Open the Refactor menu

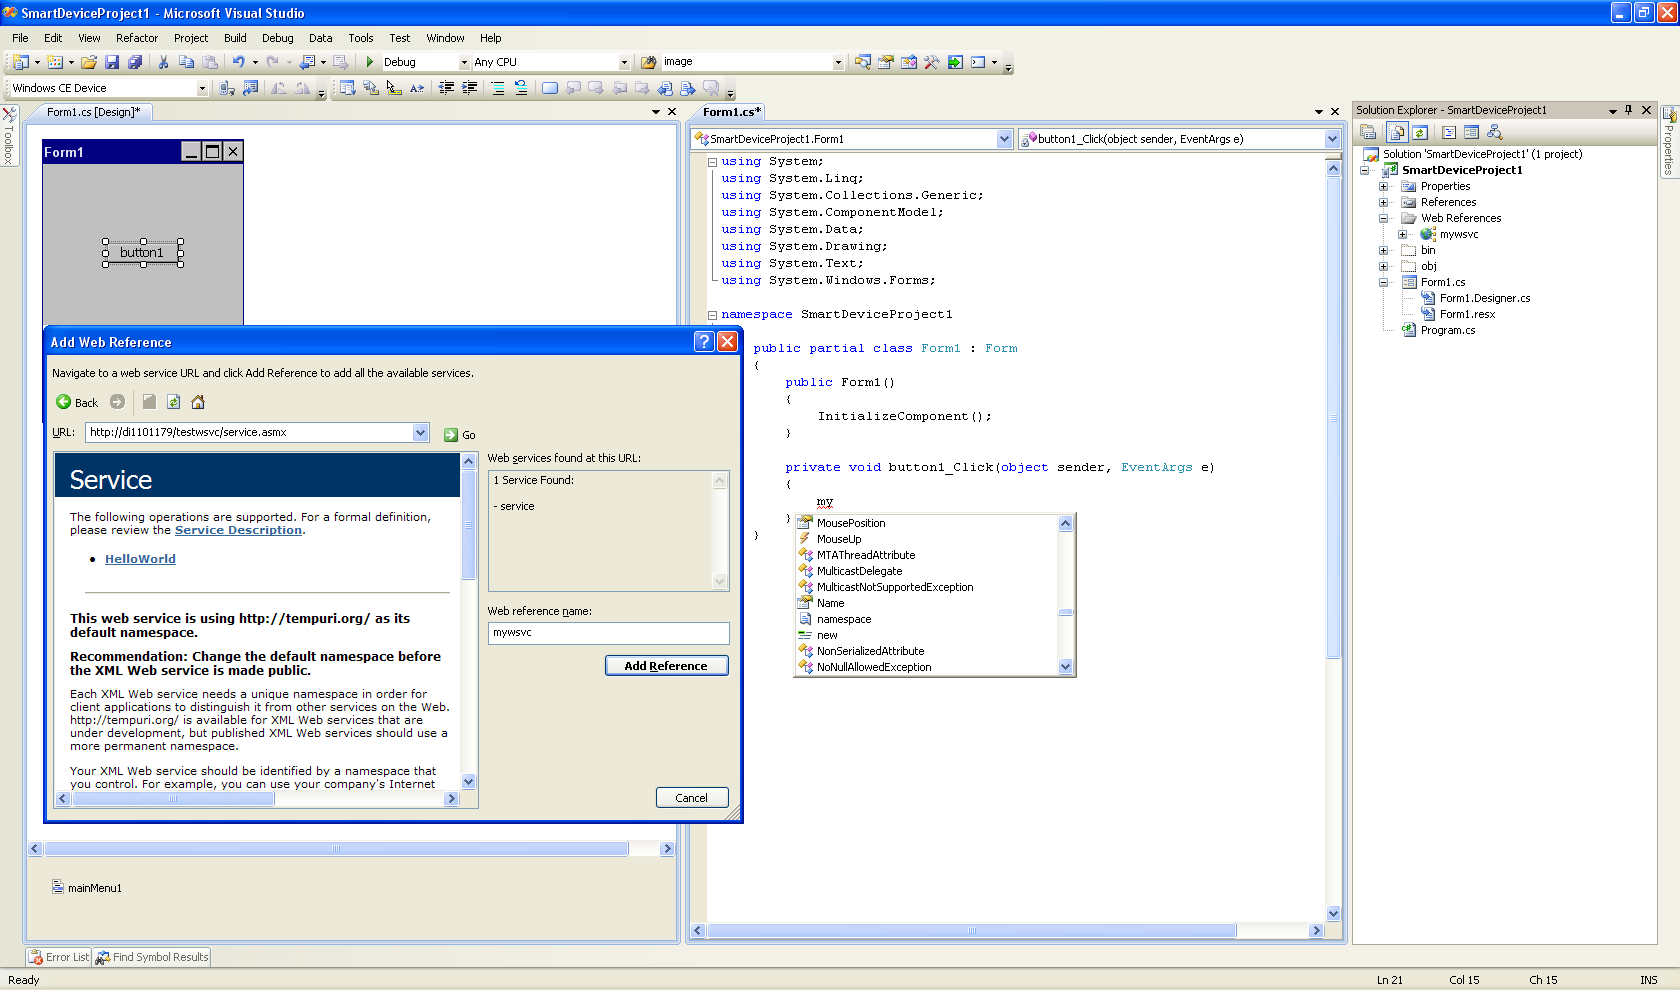[x=137, y=38]
